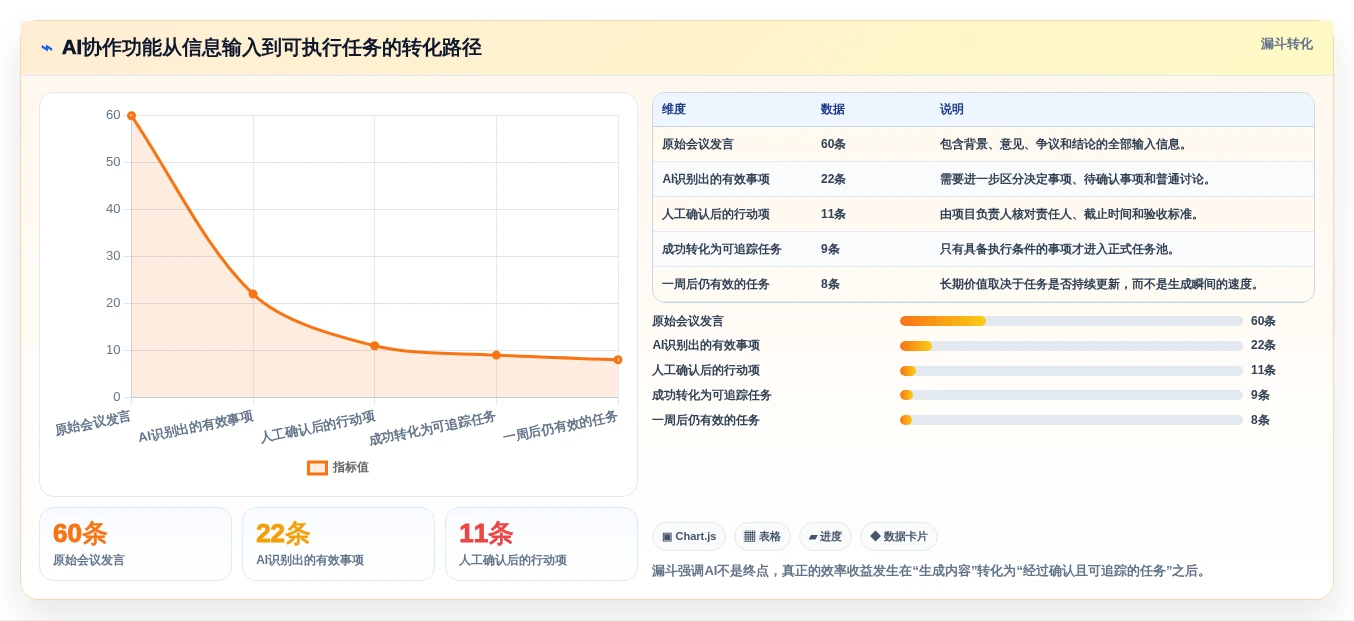Click the 11条 cell in the table

coord(833,215)
